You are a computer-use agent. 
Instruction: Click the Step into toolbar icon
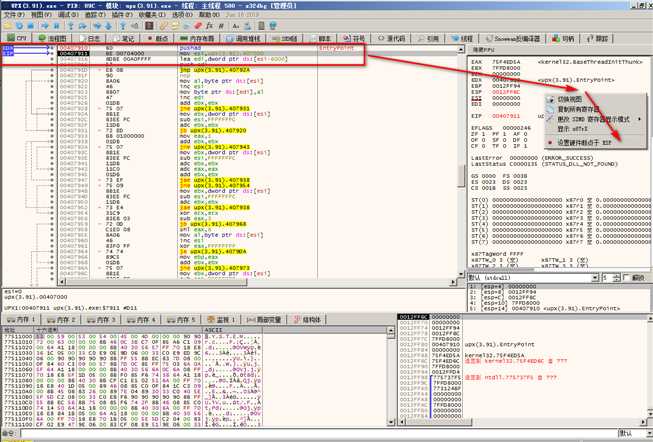click(71, 26)
